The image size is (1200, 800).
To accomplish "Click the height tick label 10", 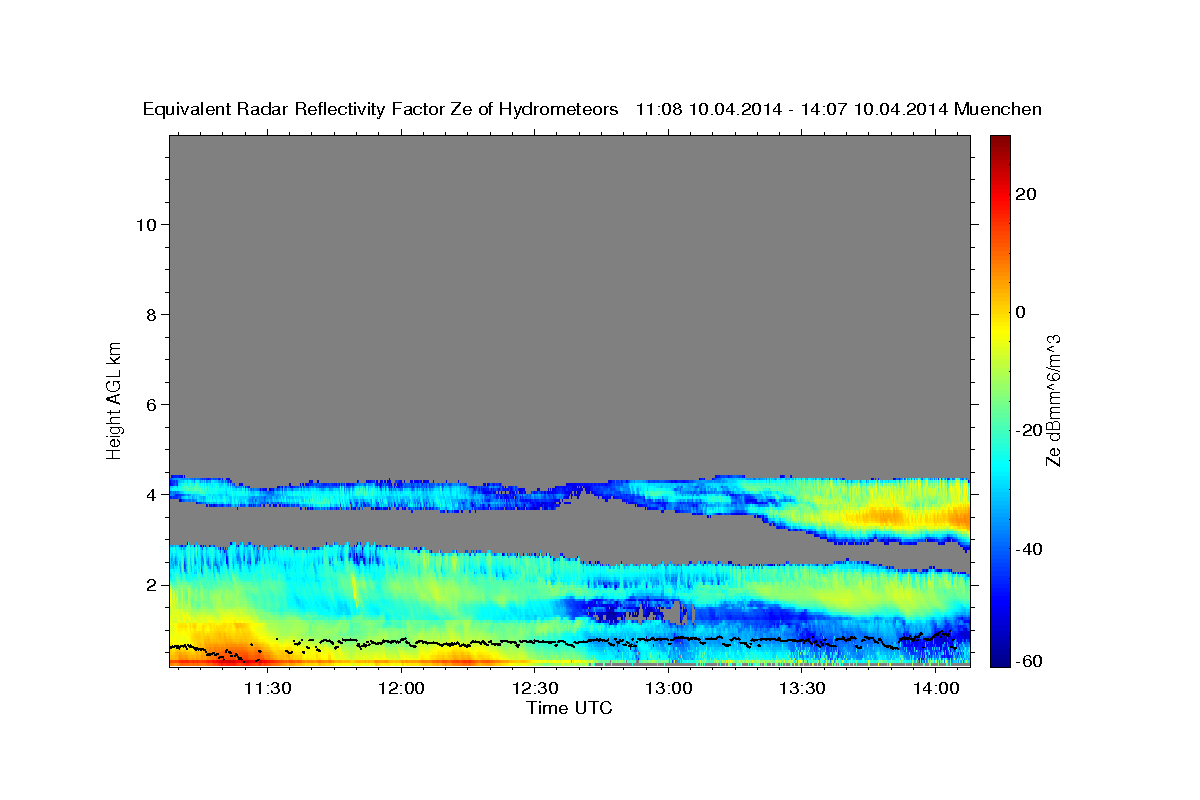I will pos(146,224).
